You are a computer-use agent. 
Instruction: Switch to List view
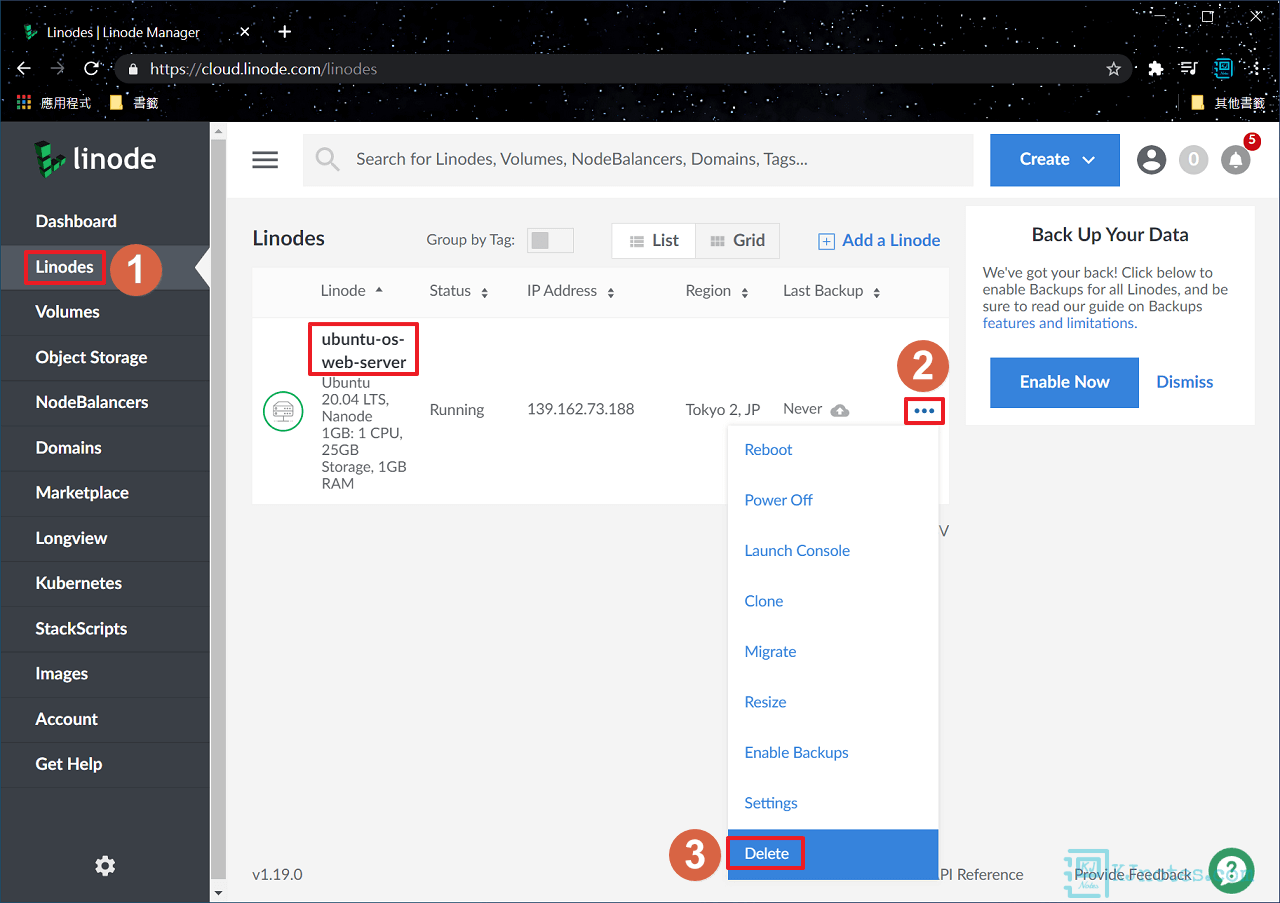click(x=654, y=241)
